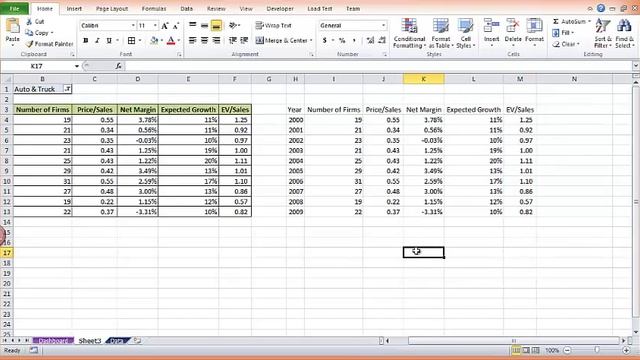Click the zoom slider handle
Viewport: 640px width, 360px height.
(597, 350)
